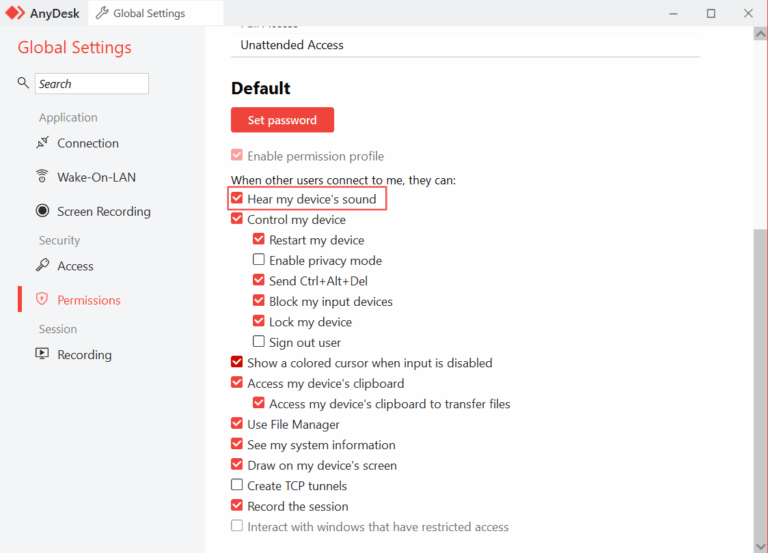The image size is (768, 553).
Task: Click the Search input field
Action: (92, 84)
